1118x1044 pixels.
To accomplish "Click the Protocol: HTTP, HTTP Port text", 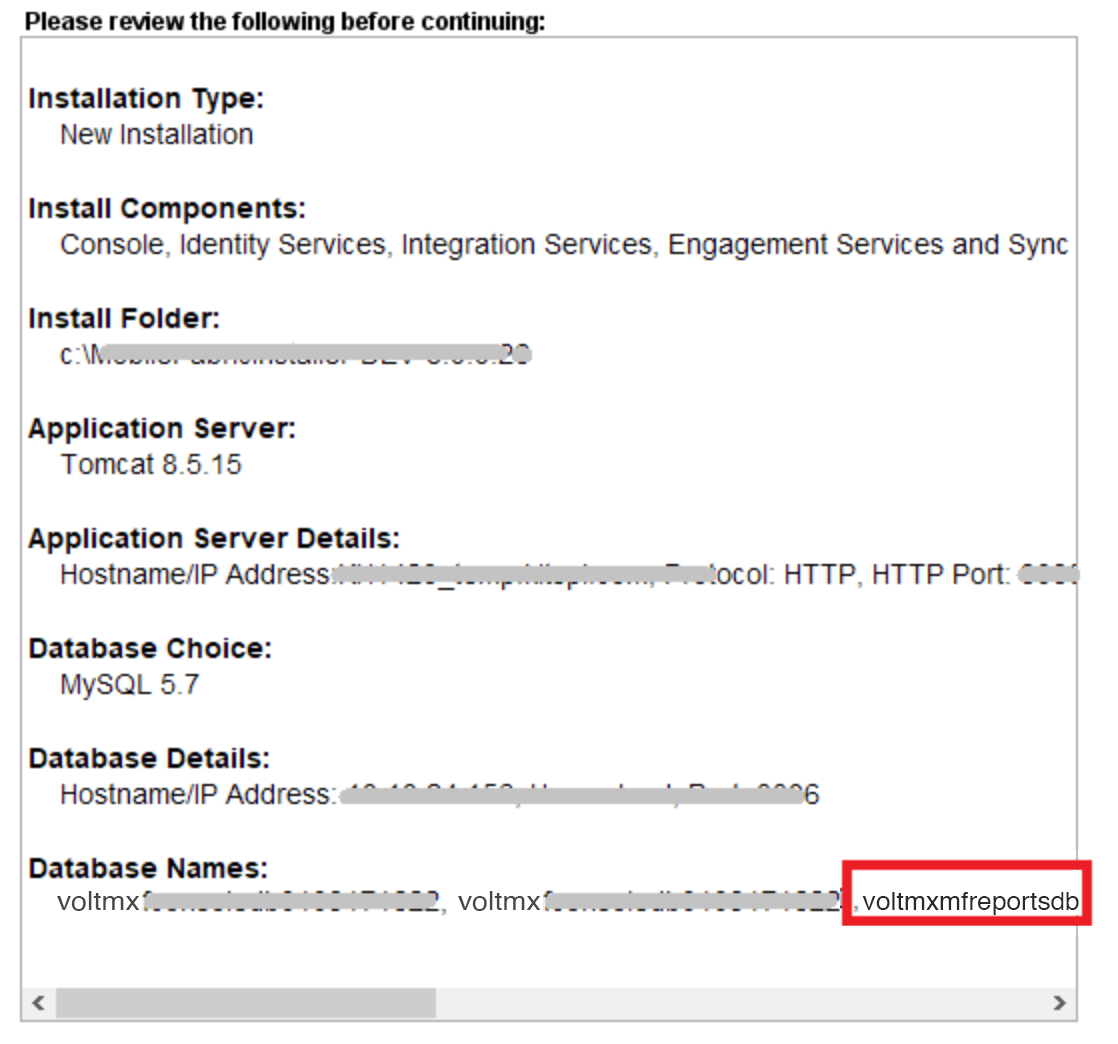I will [860, 575].
